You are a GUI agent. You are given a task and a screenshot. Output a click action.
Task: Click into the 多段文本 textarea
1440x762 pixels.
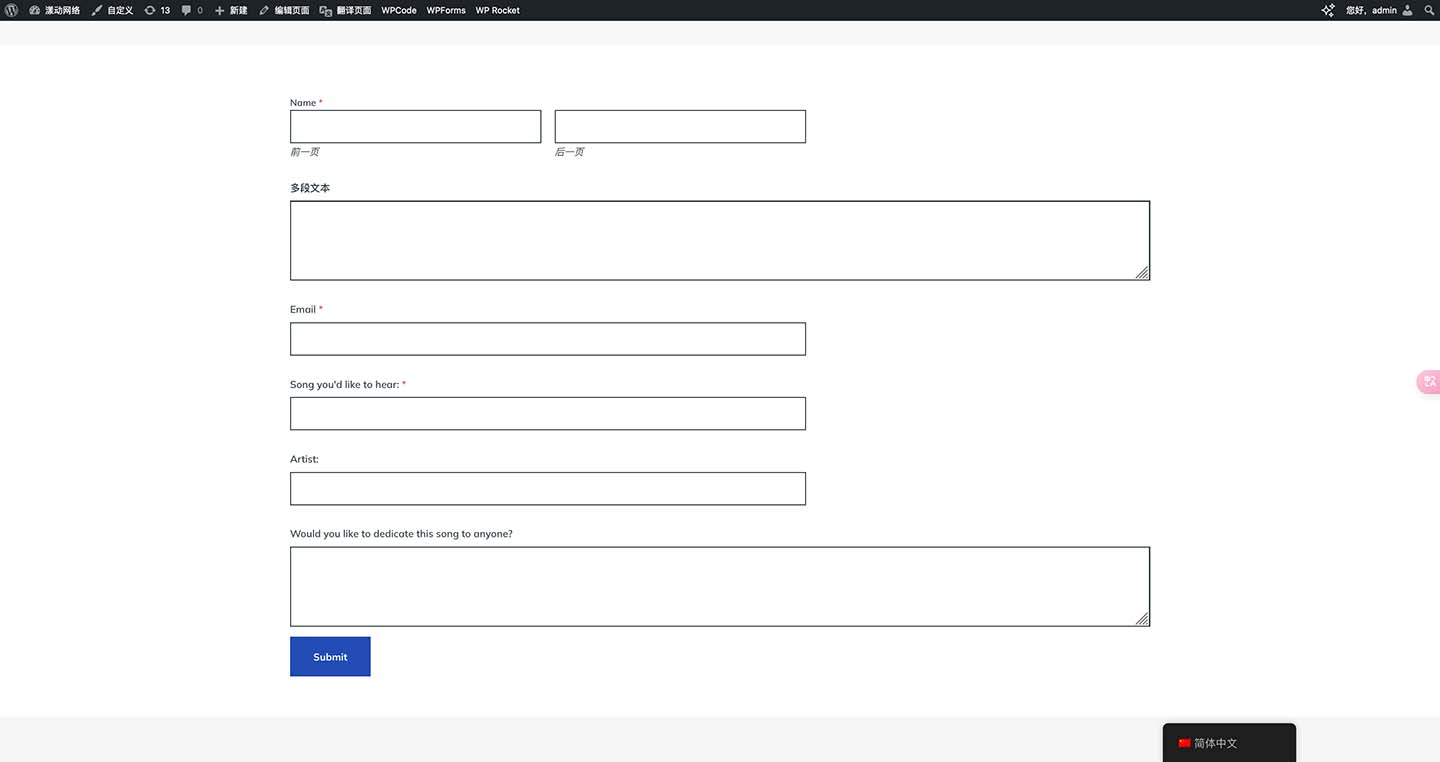pyautogui.click(x=720, y=240)
